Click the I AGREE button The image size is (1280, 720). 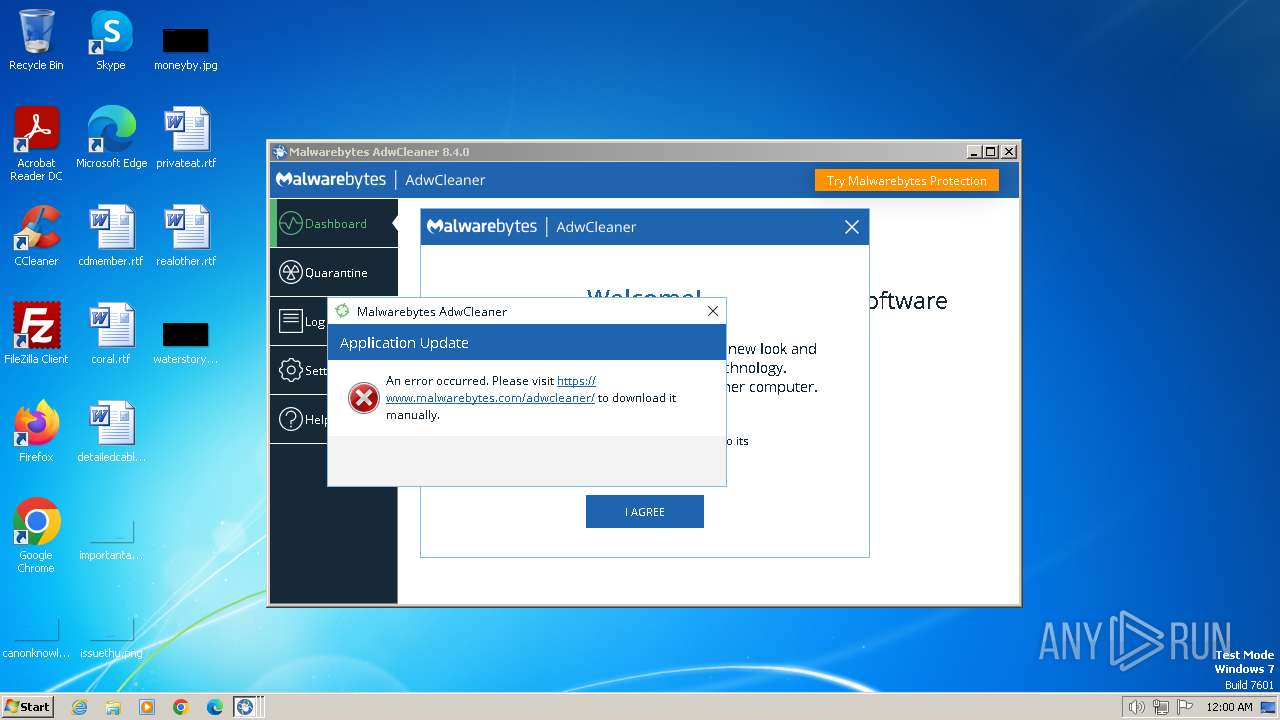tap(645, 511)
